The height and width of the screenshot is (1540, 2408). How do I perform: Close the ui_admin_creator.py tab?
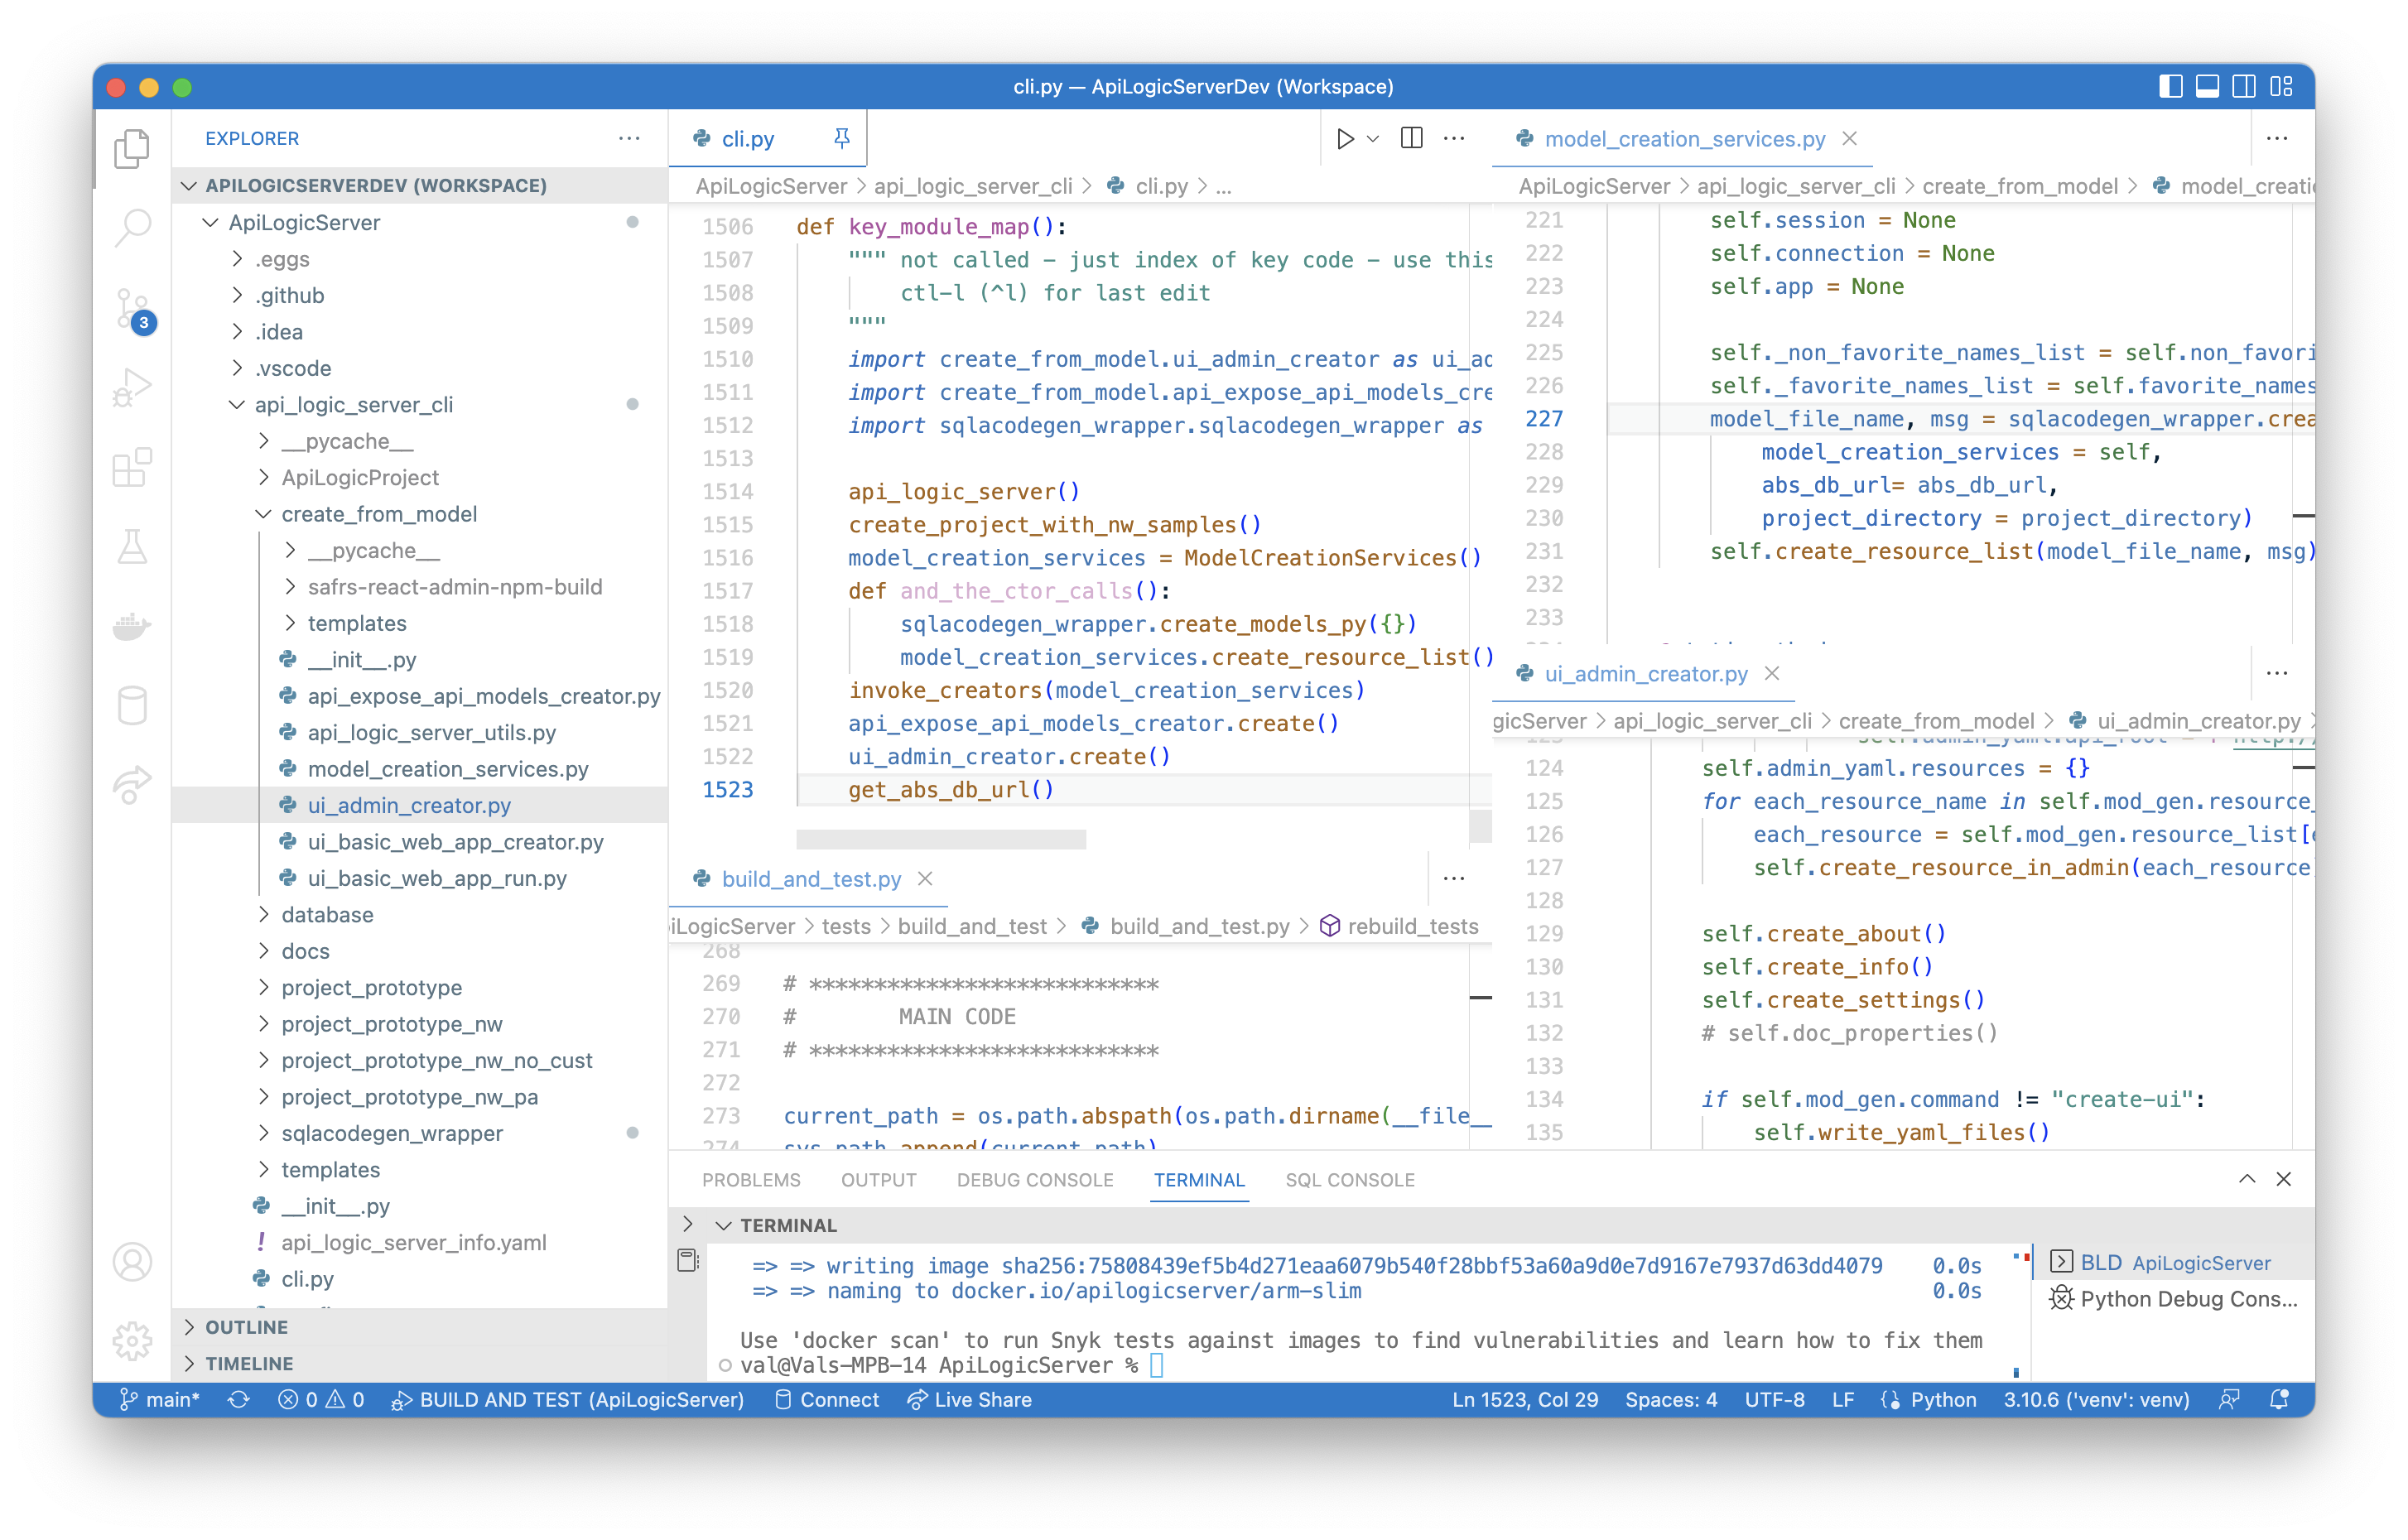(1772, 673)
